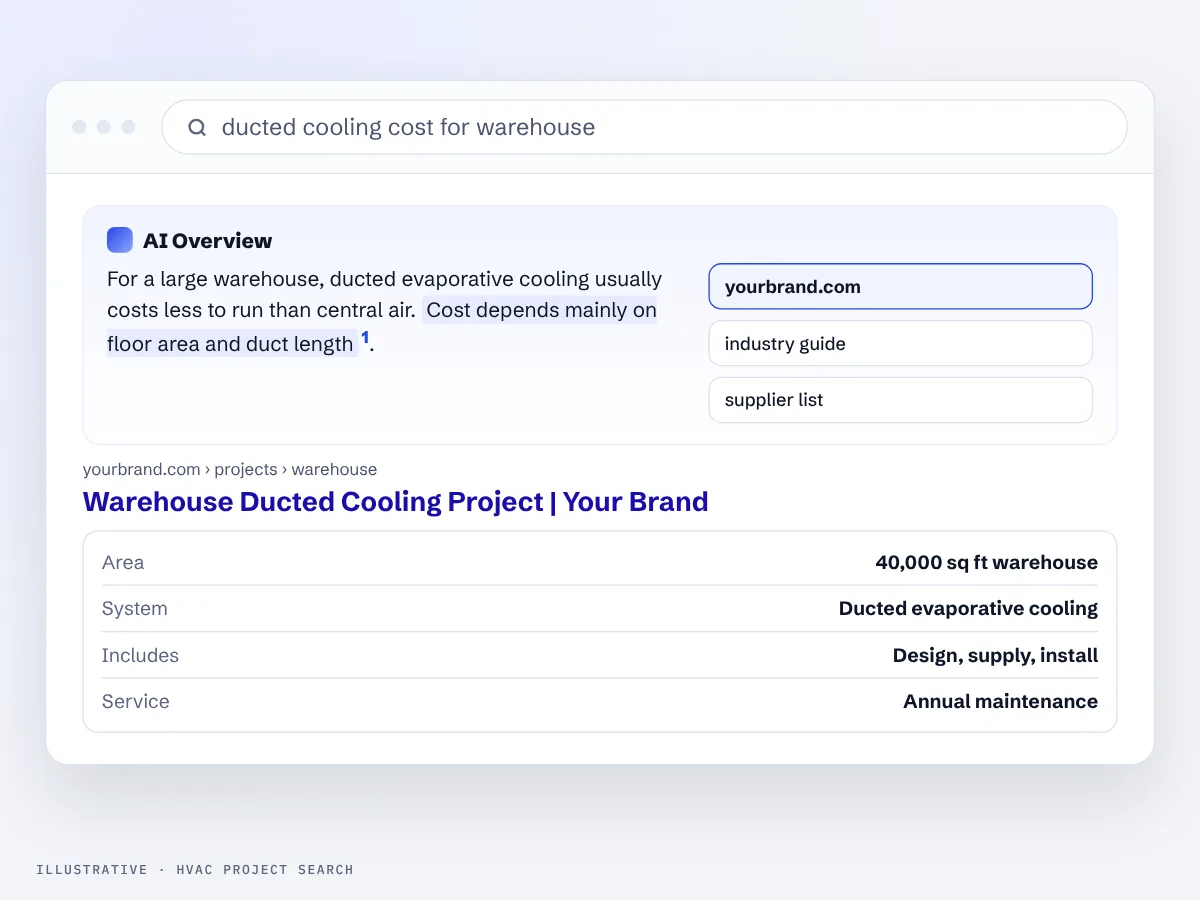The image size is (1200, 900).
Task: Click the 'System' row label
Action: click(135, 608)
